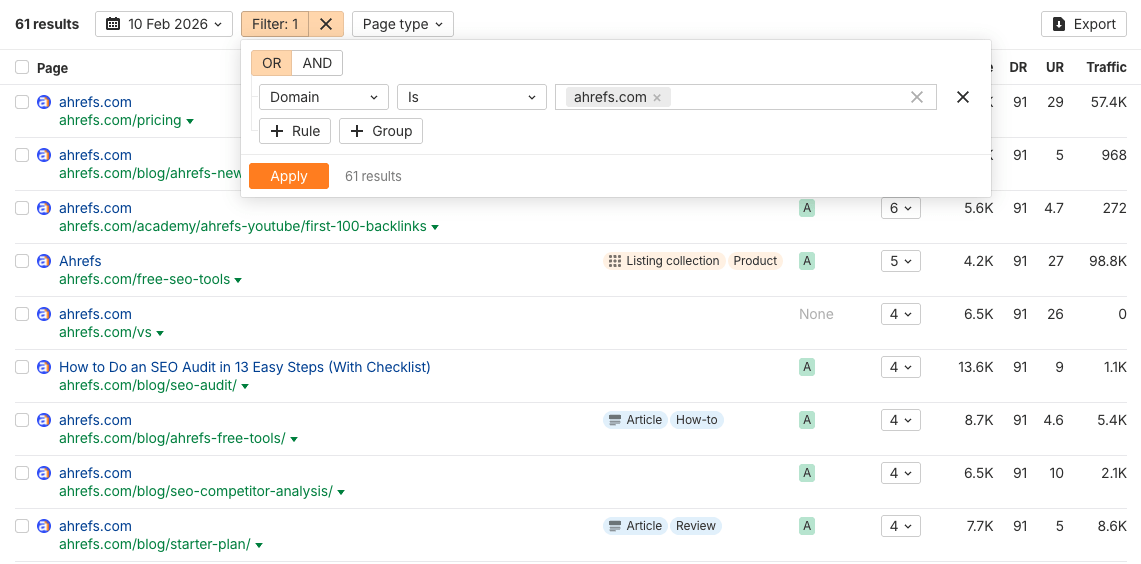This screenshot has width=1141, height=564.
Task: Check the ahrefs.com/pricing row checkbox
Action: point(22,102)
